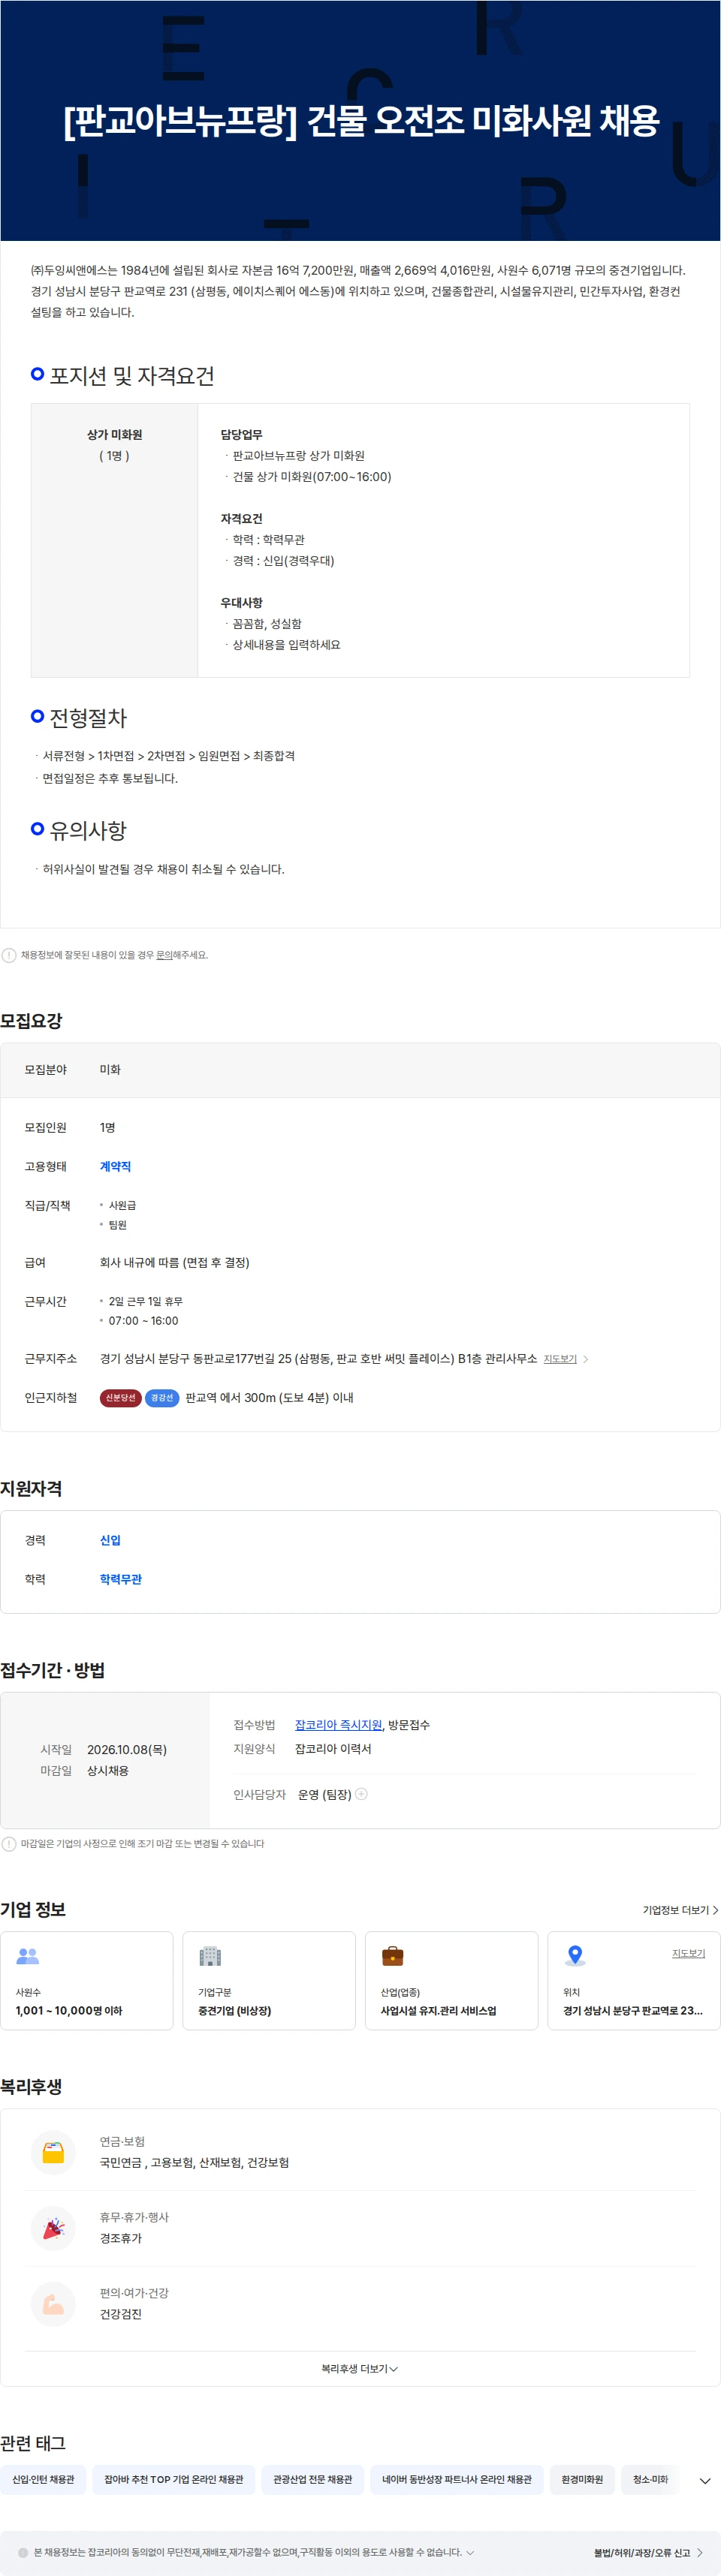Viewport: 721px width, 2576px height.
Task: Click the gray circle icon in footer notice
Action: [23, 2553]
